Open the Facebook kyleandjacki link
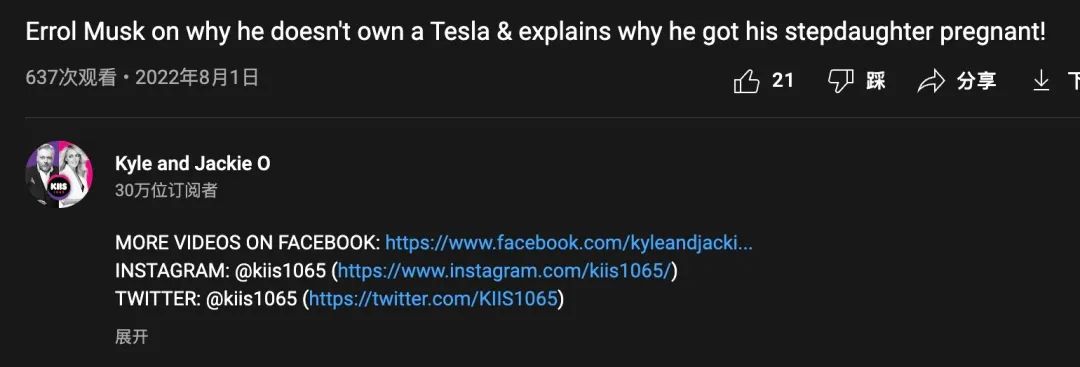This screenshot has width=1080, height=367. 568,242
